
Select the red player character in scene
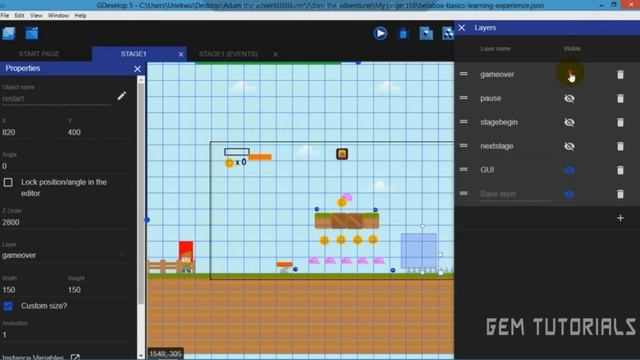click(x=186, y=256)
